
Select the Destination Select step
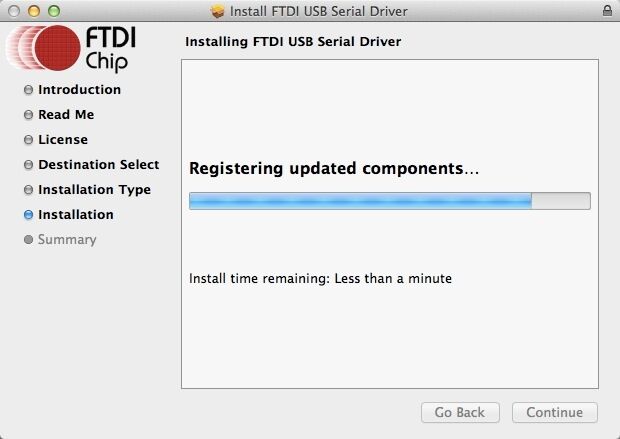tap(98, 165)
